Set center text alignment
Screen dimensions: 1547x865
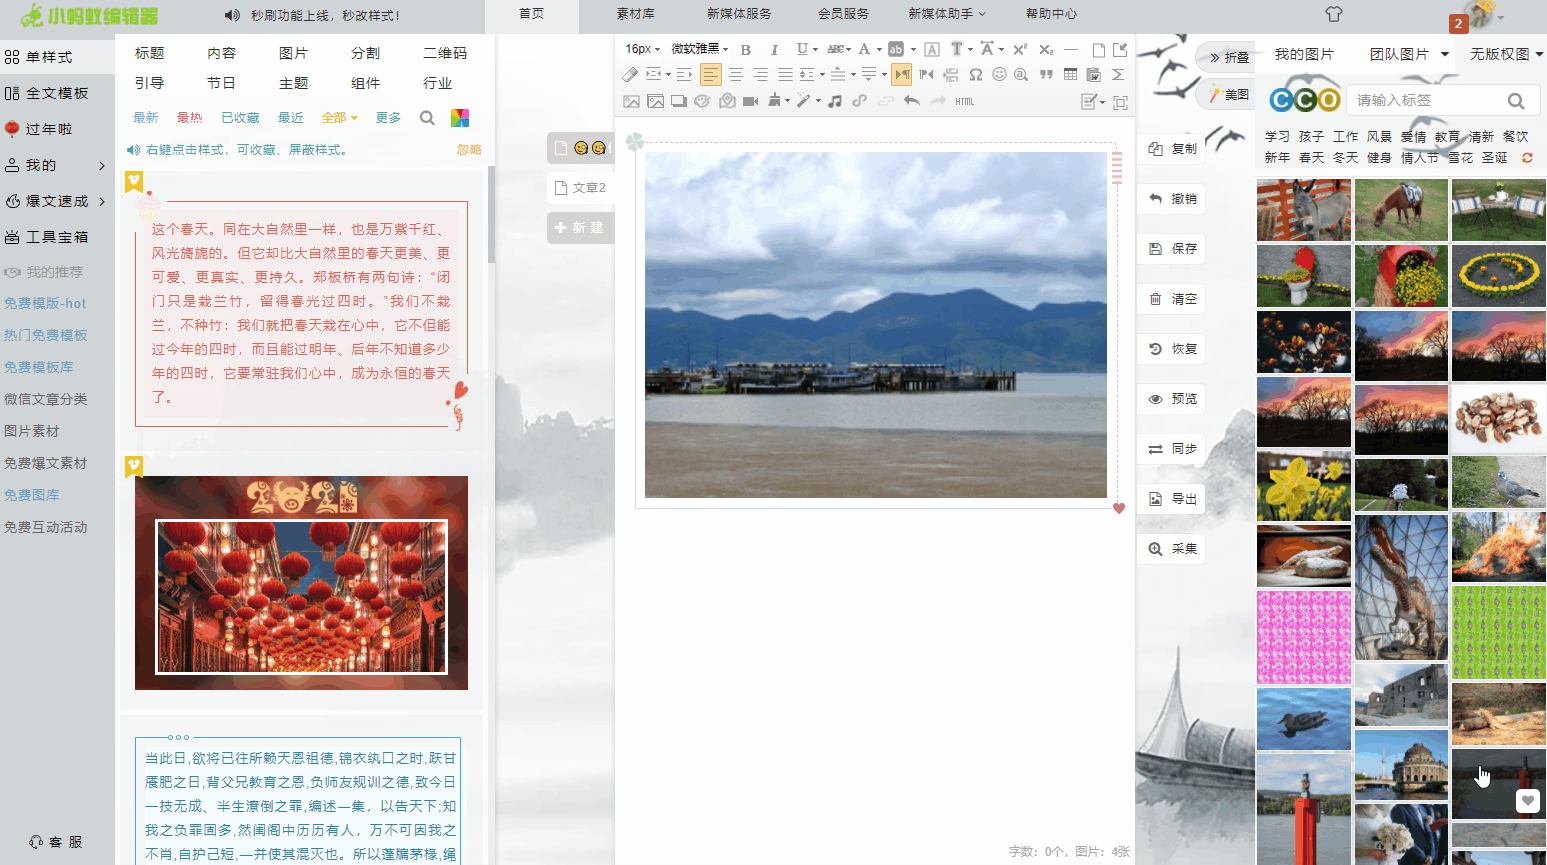[736, 74]
